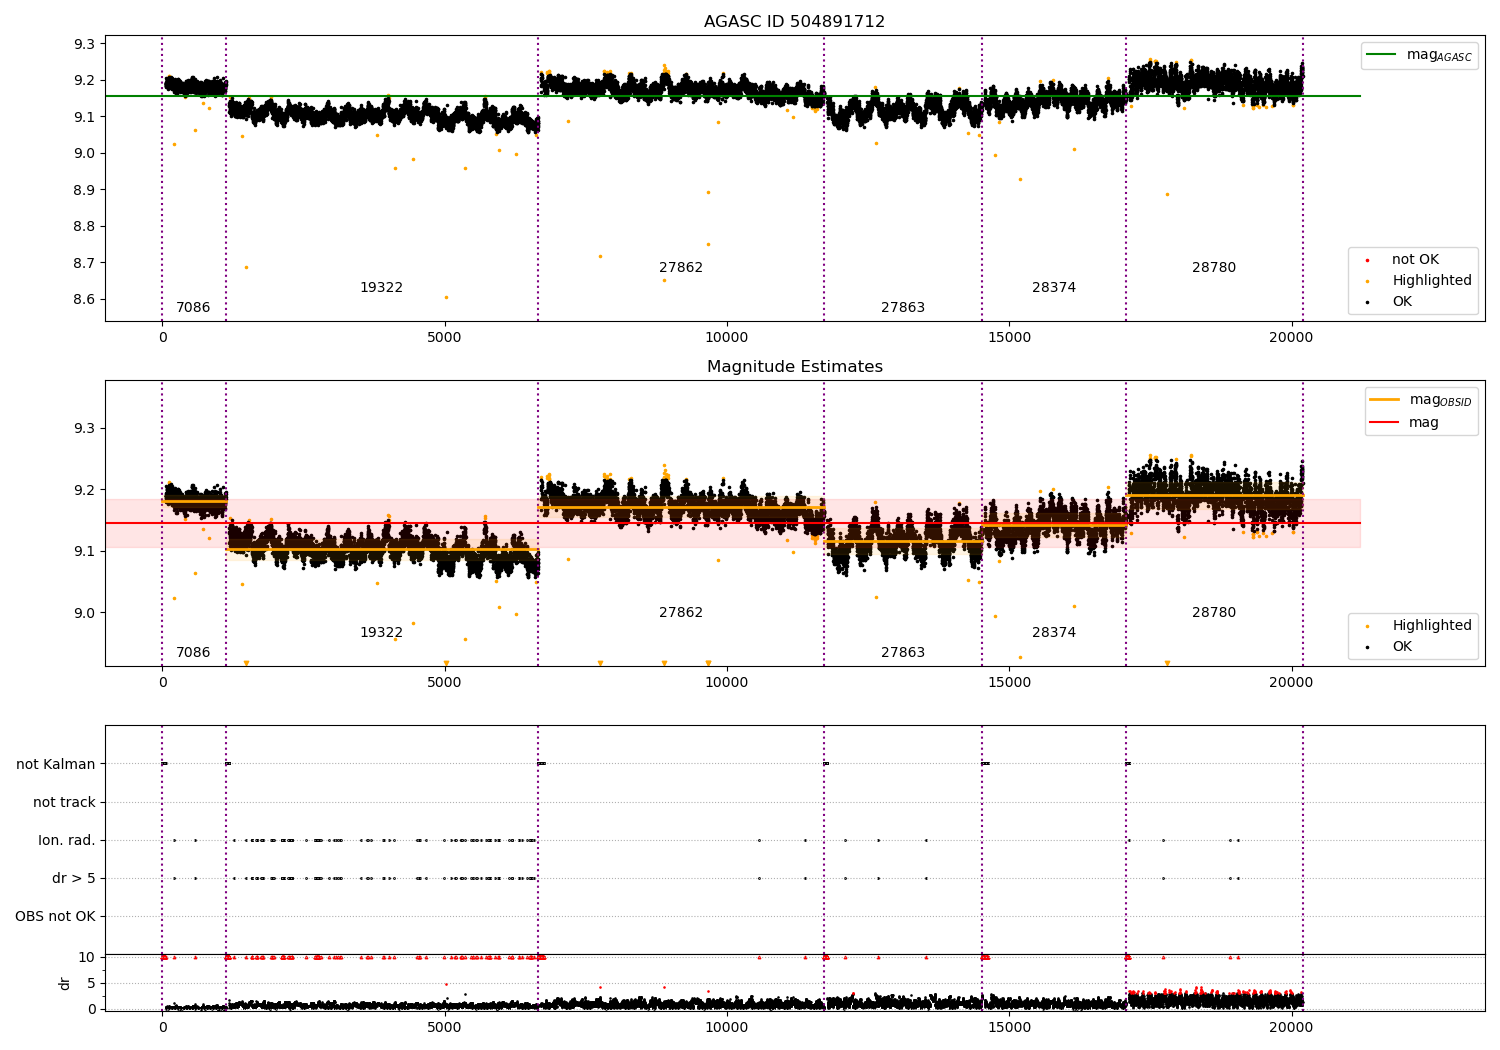Click y-tick 8.8 on top plot
The height and width of the screenshot is (1050, 1500).
click(x=84, y=227)
